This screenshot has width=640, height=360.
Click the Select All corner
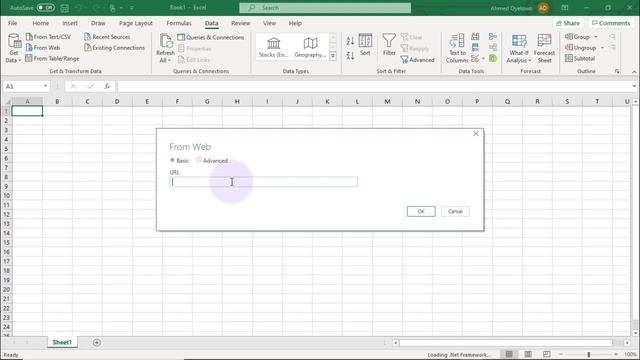click(x=6, y=101)
